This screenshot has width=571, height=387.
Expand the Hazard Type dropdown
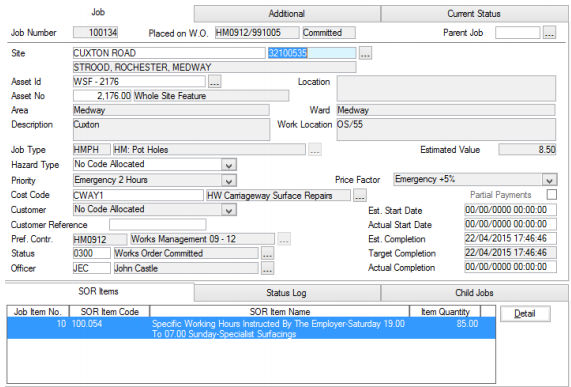pyautogui.click(x=229, y=165)
